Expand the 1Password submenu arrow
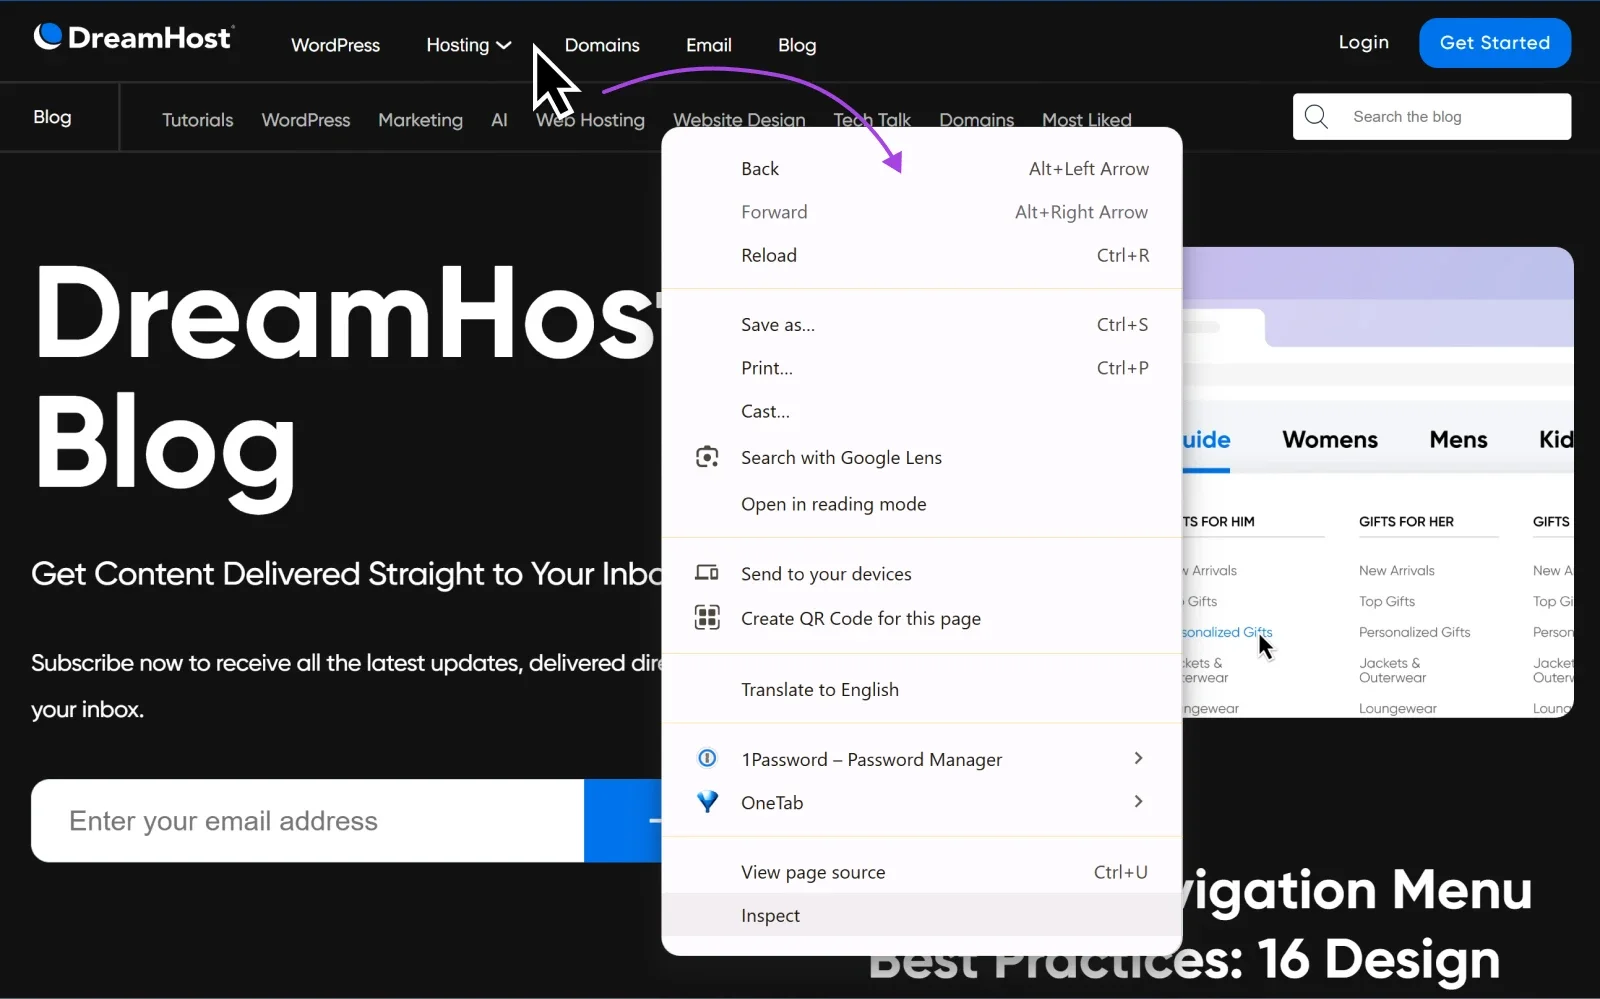The height and width of the screenshot is (999, 1600). click(x=1138, y=759)
